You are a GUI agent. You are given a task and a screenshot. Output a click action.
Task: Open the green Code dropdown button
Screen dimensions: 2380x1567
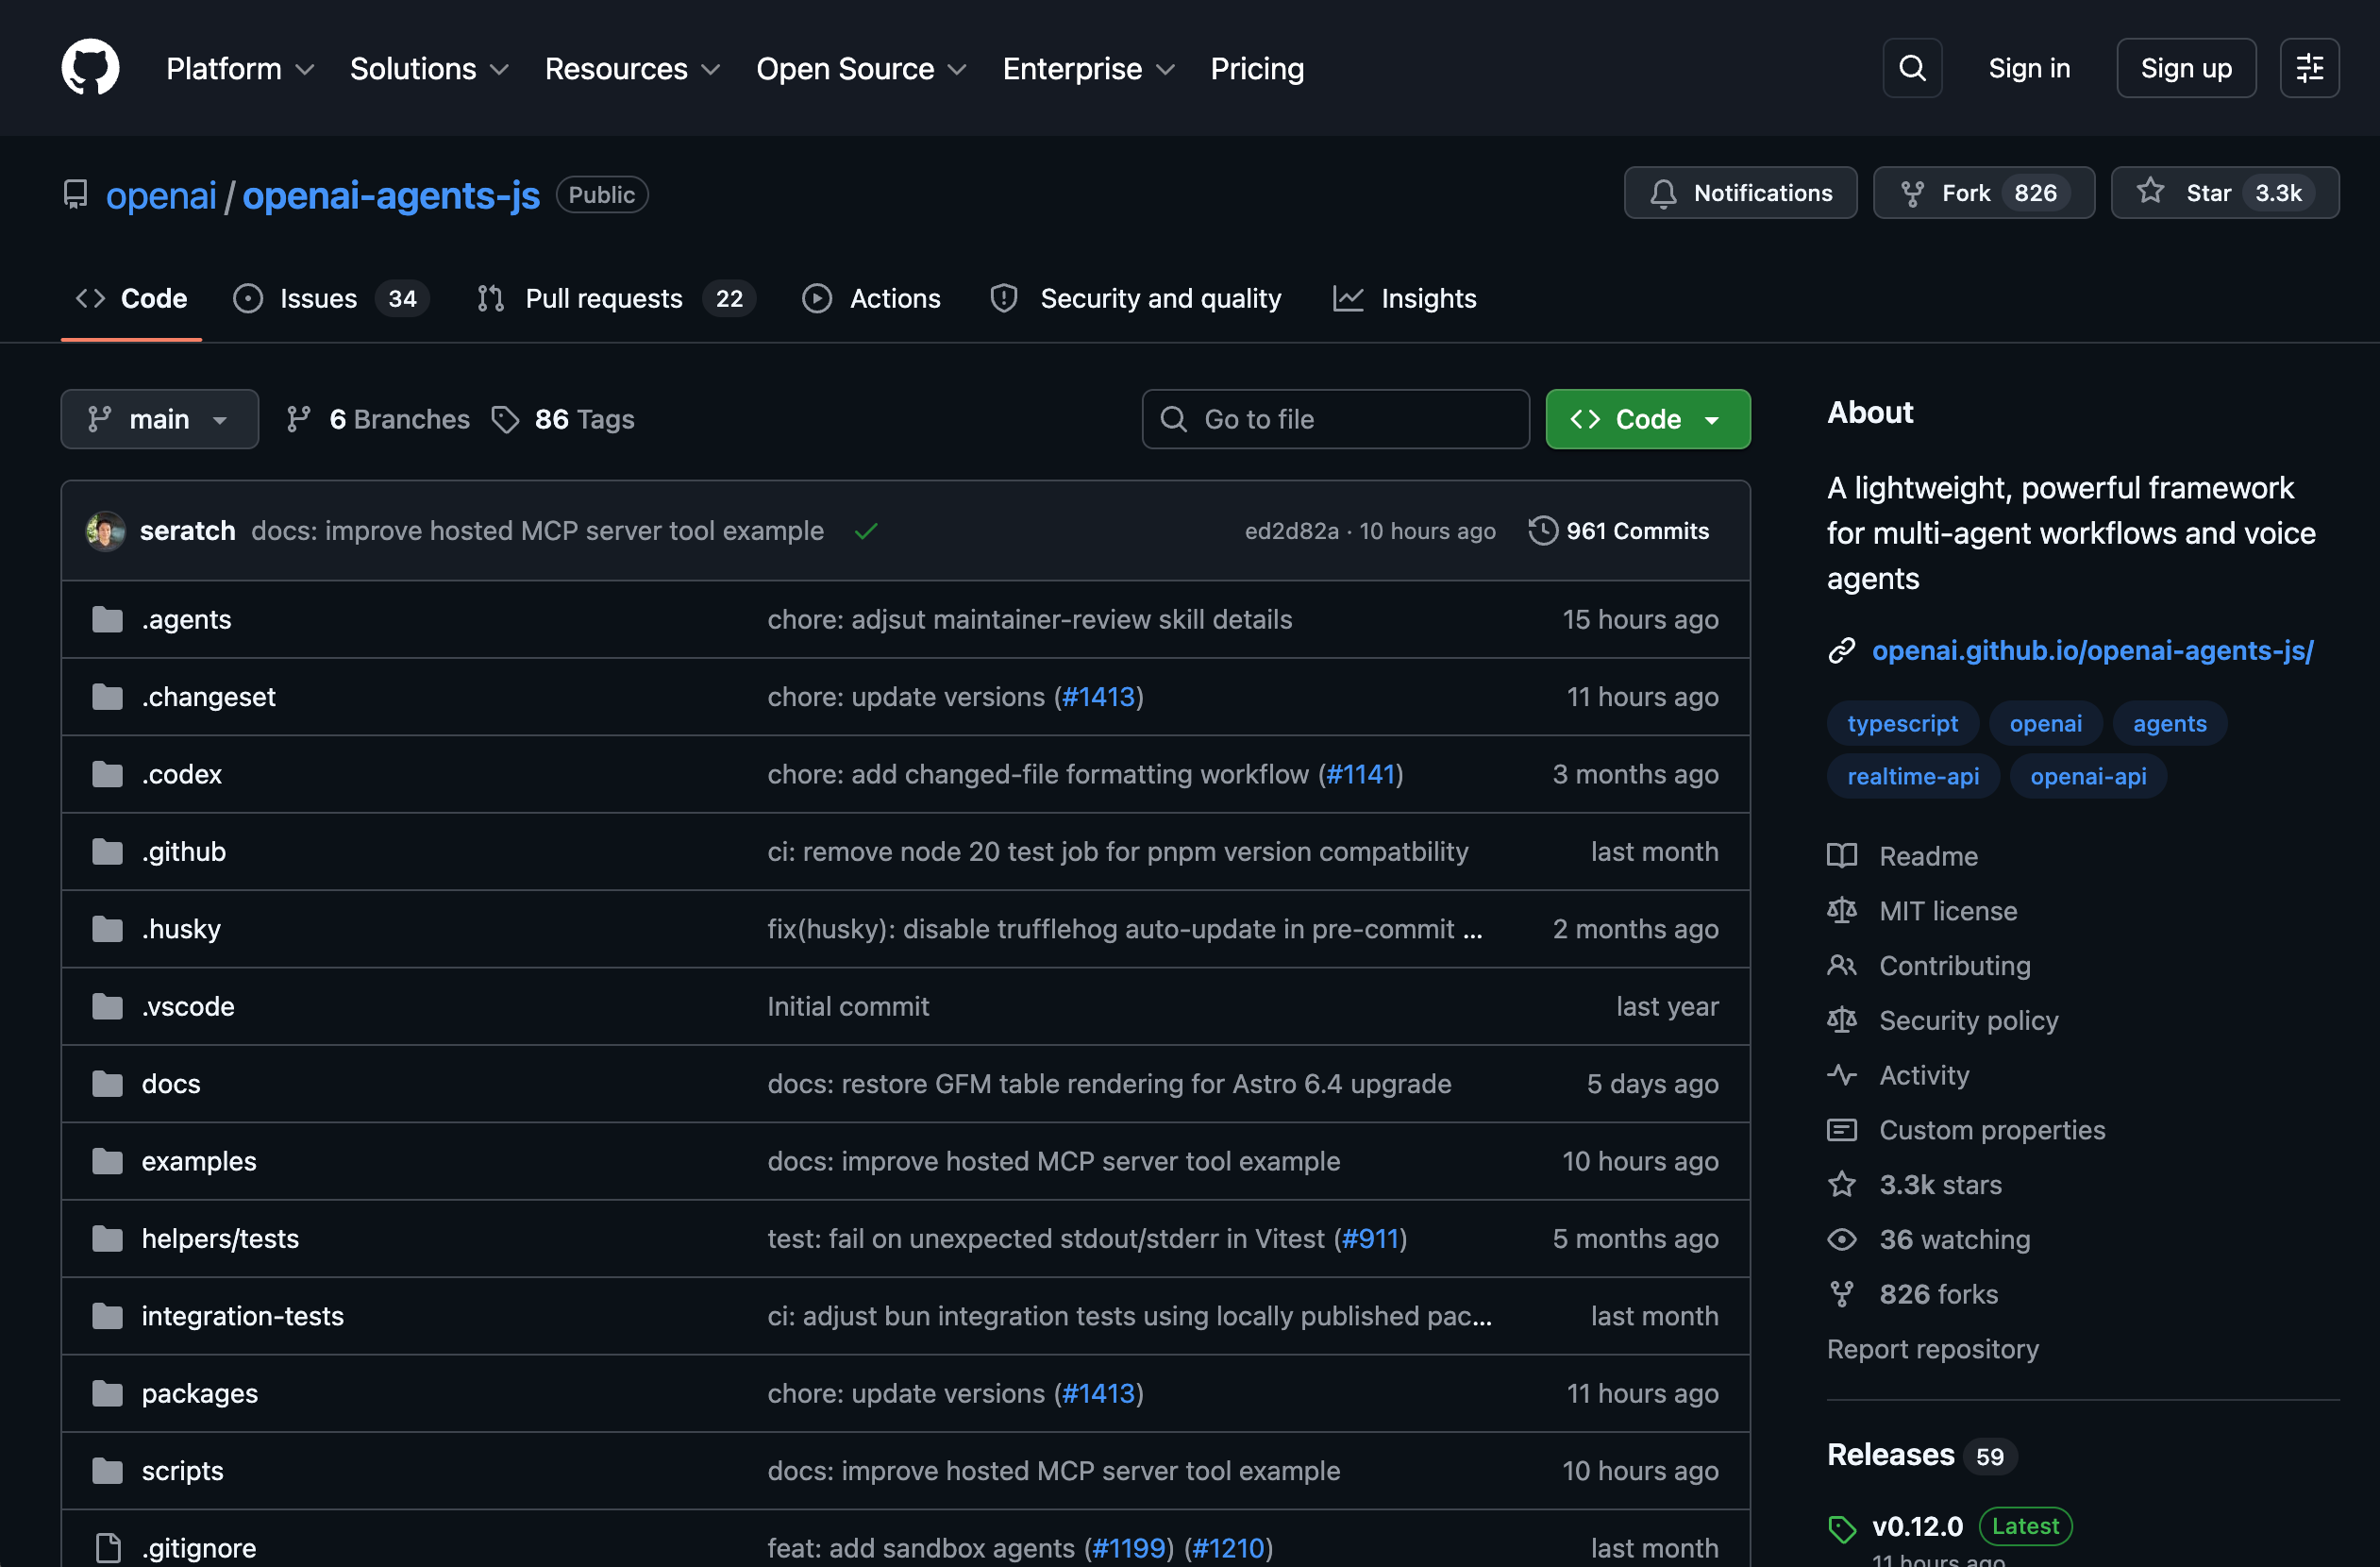1648,419
